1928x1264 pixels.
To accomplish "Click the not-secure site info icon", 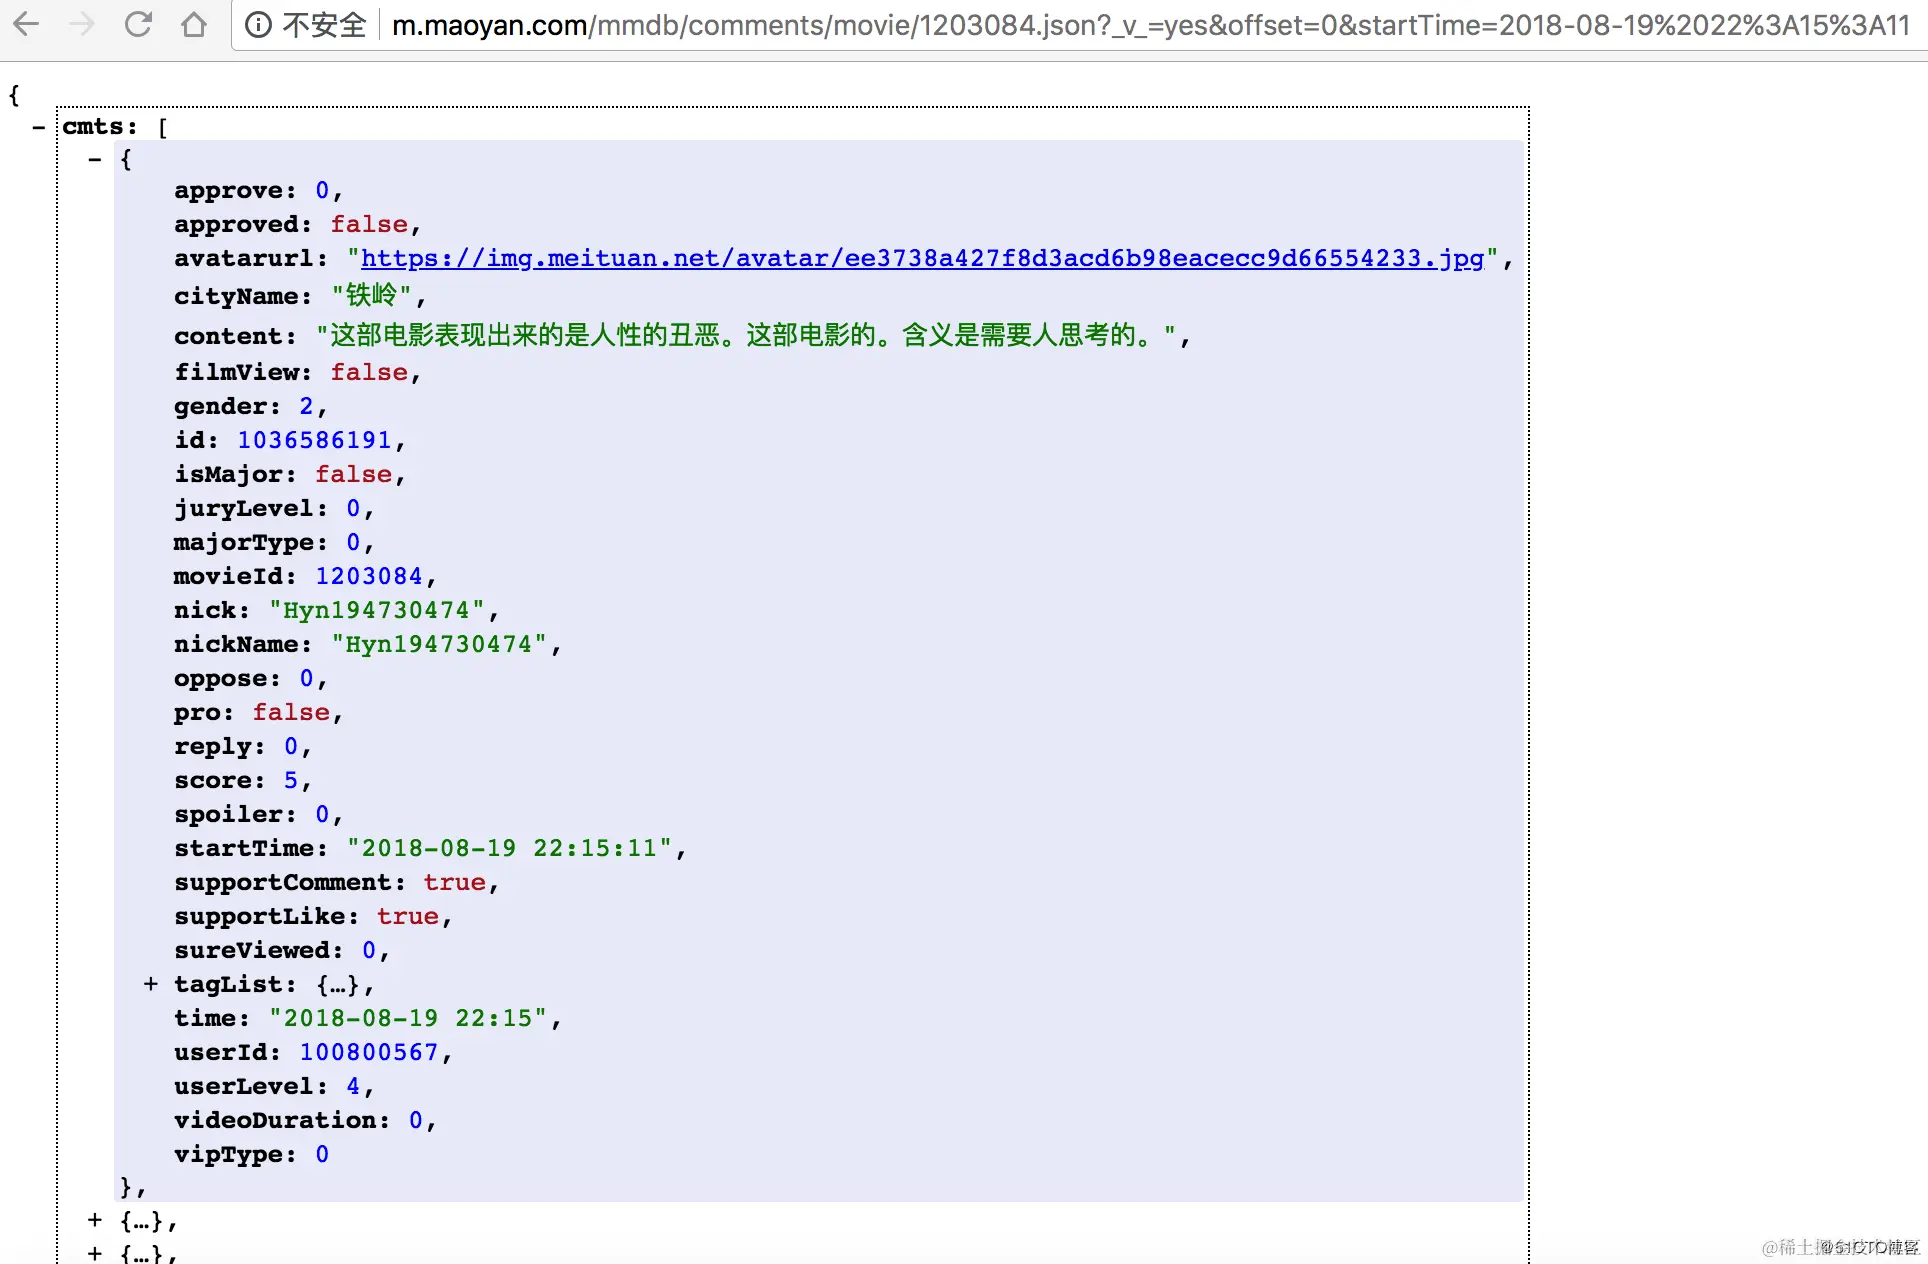I will 258,24.
